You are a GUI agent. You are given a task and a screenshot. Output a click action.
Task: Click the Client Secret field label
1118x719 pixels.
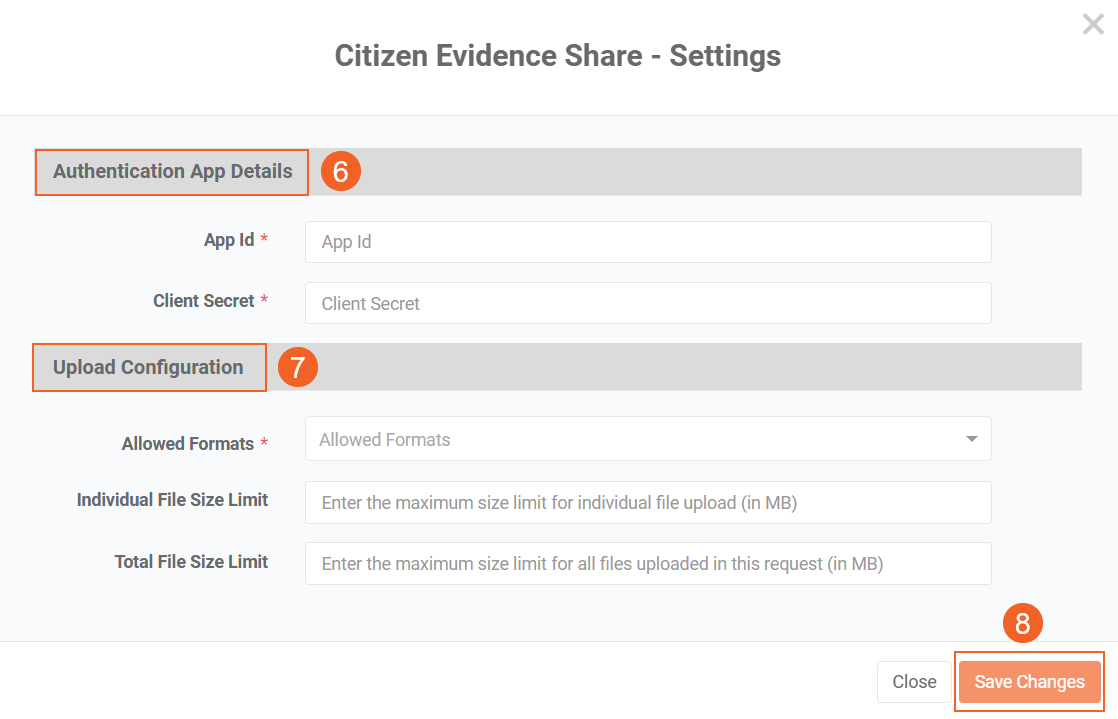pyautogui.click(x=204, y=301)
